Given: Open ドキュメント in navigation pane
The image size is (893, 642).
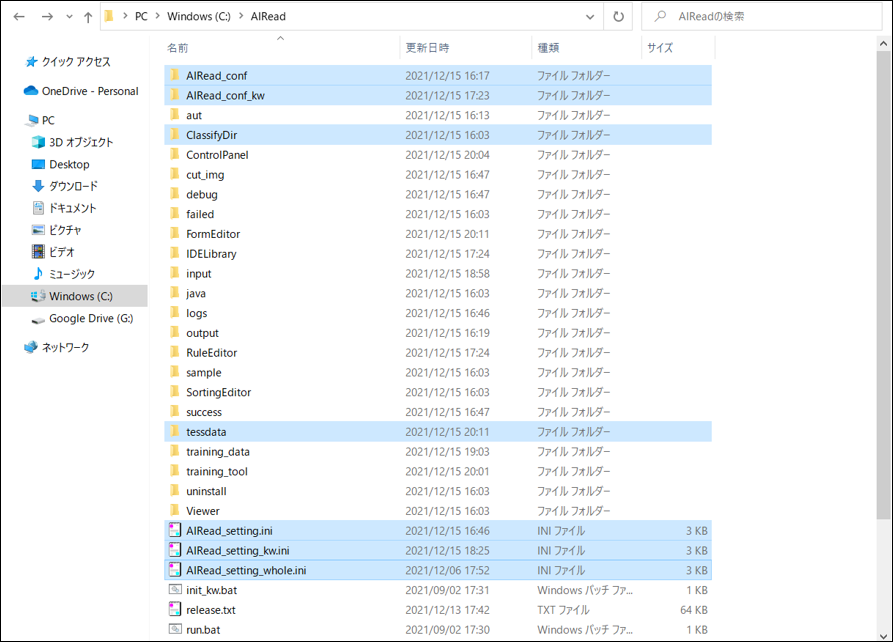Looking at the screenshot, I should coord(64,208).
